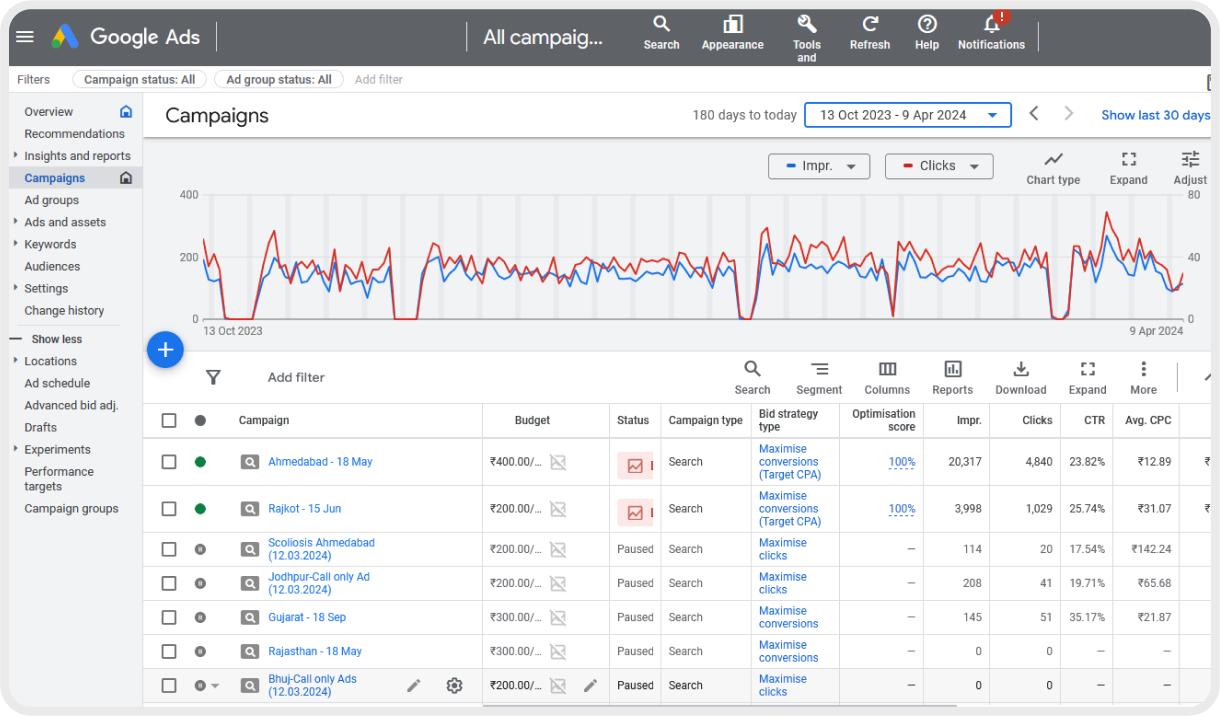Check the Rajasthan - 18 May campaign
This screenshot has height=716, width=1220.
click(x=169, y=651)
